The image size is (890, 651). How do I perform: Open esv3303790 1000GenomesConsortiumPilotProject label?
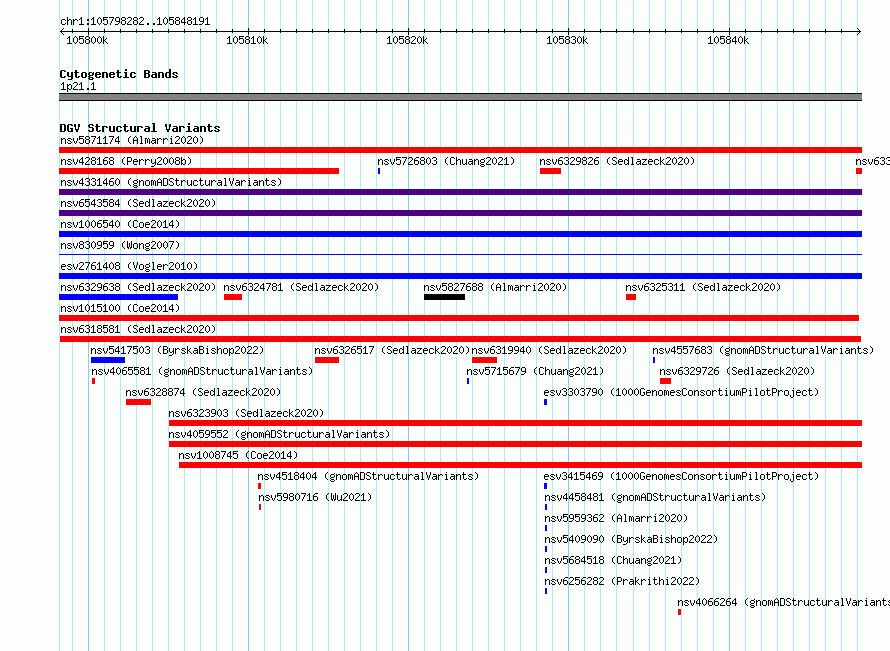[681, 392]
